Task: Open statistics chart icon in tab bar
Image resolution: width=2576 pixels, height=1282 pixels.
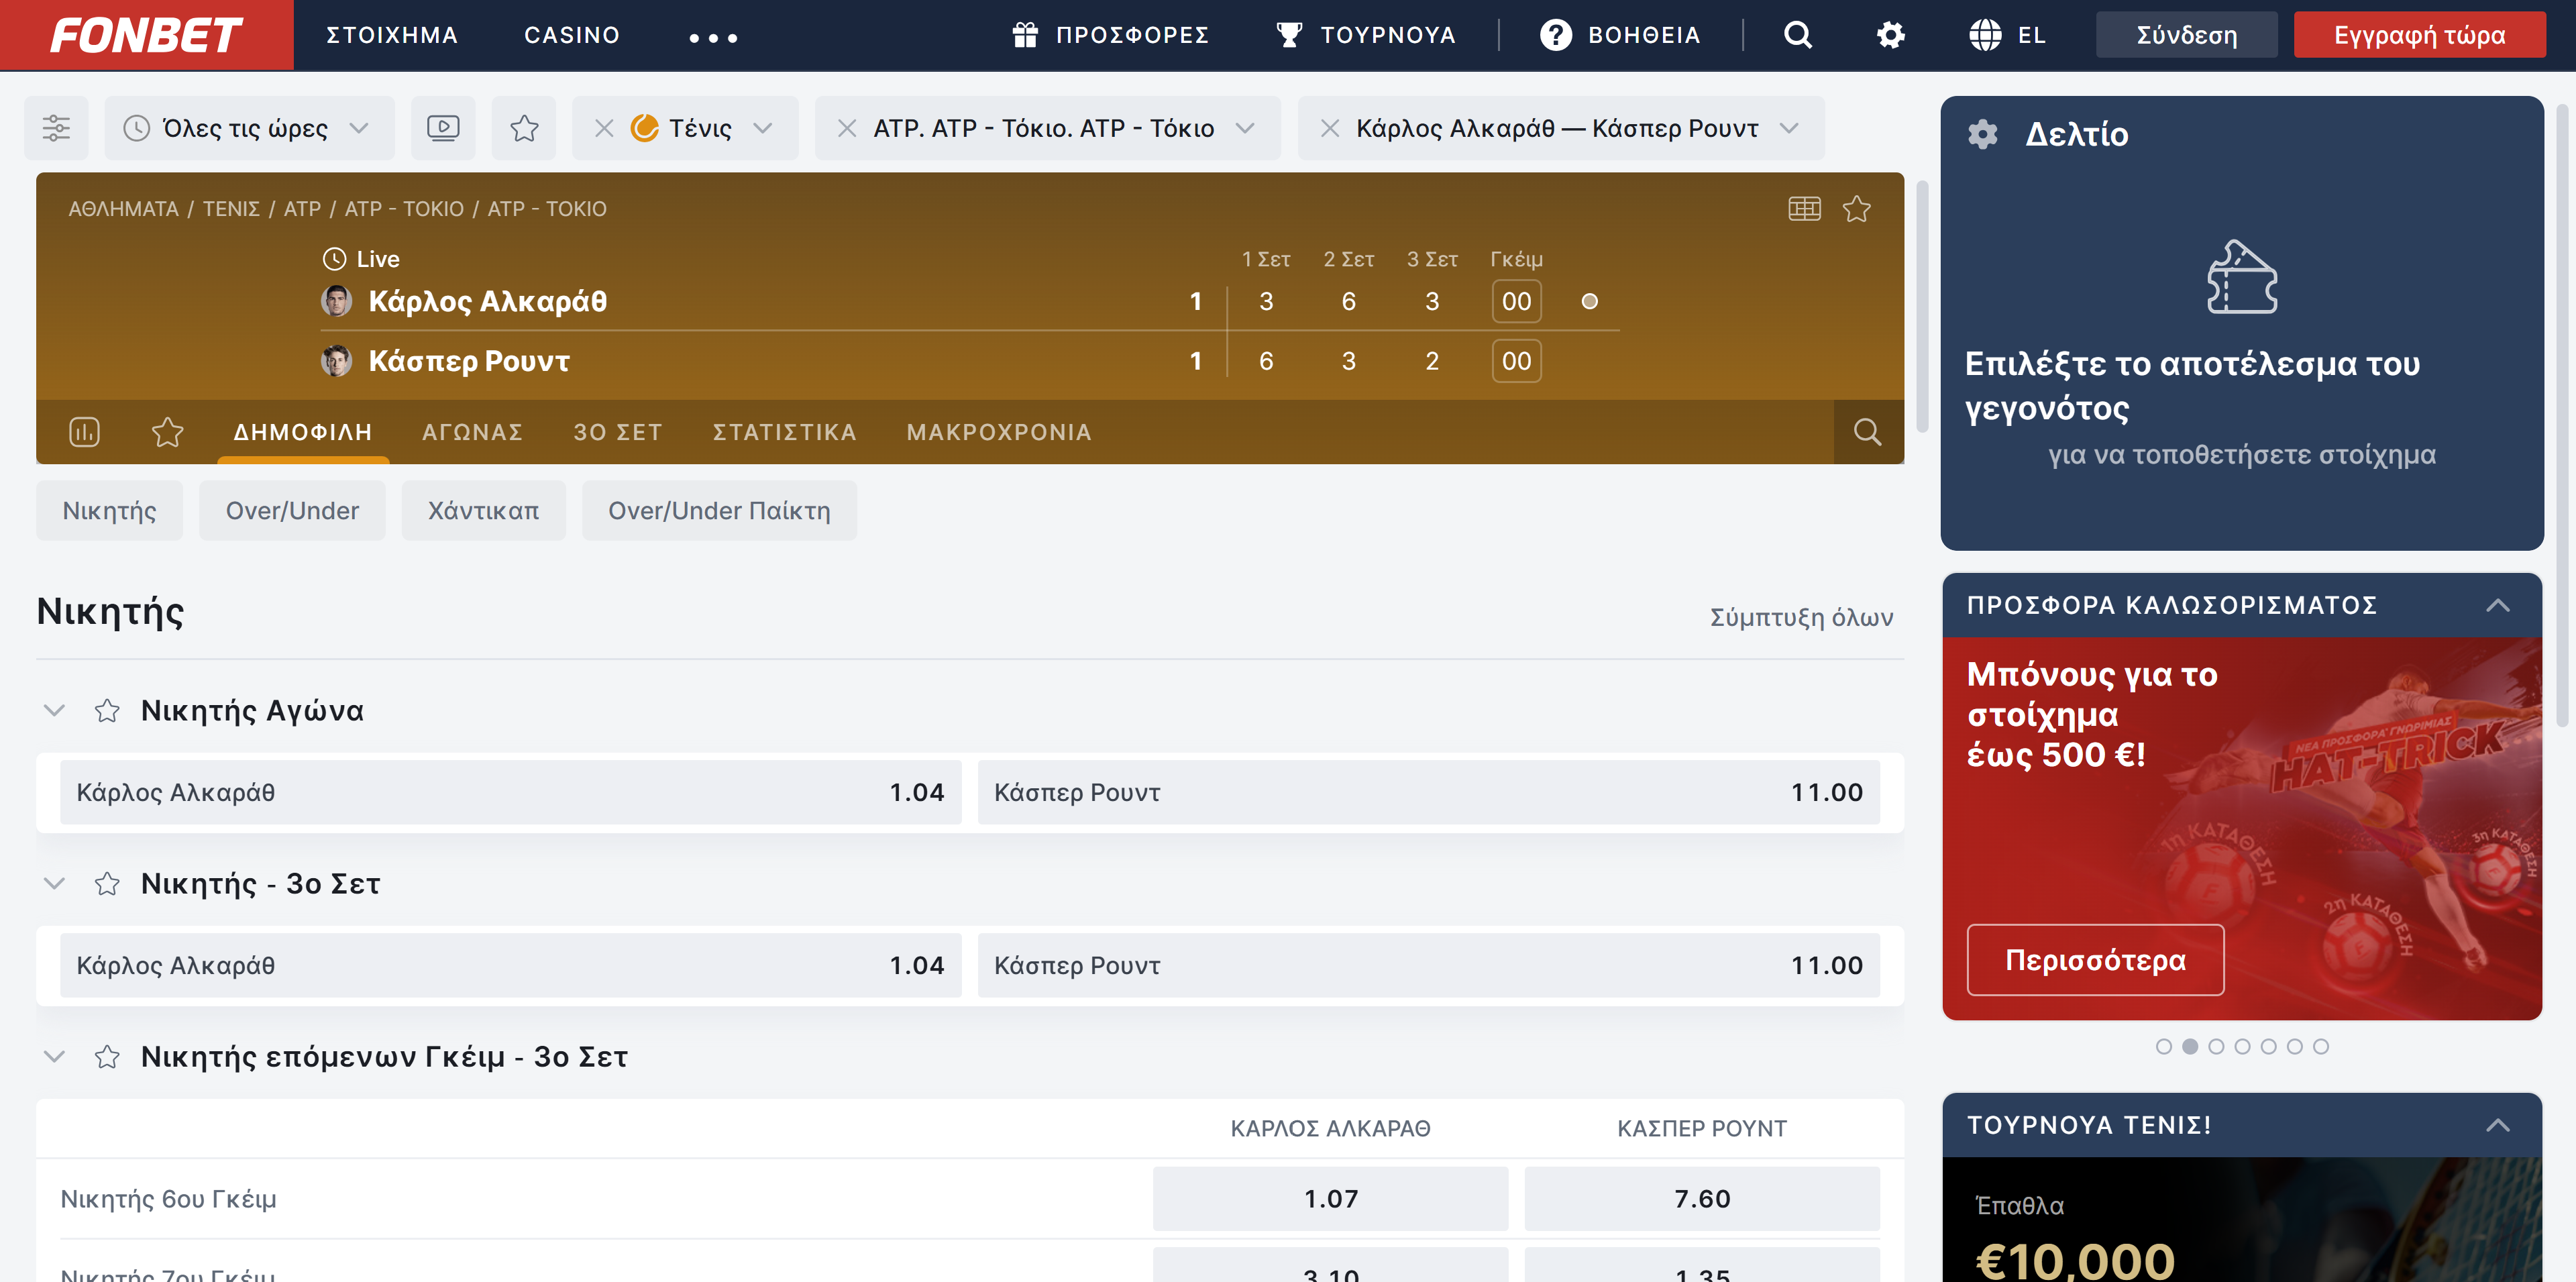Action: pos(84,432)
